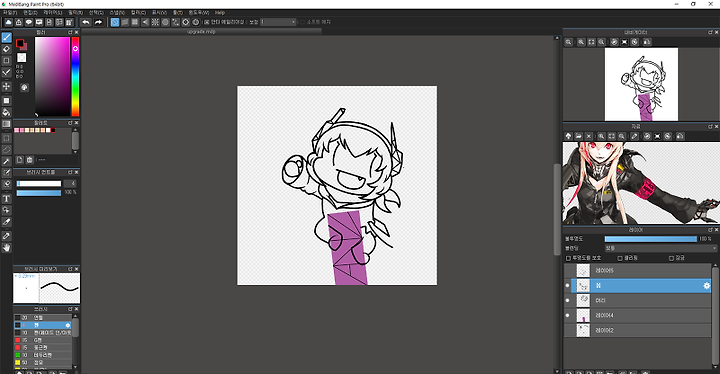
Task: Open the first menu in the menu bar
Action: click(x=10, y=13)
